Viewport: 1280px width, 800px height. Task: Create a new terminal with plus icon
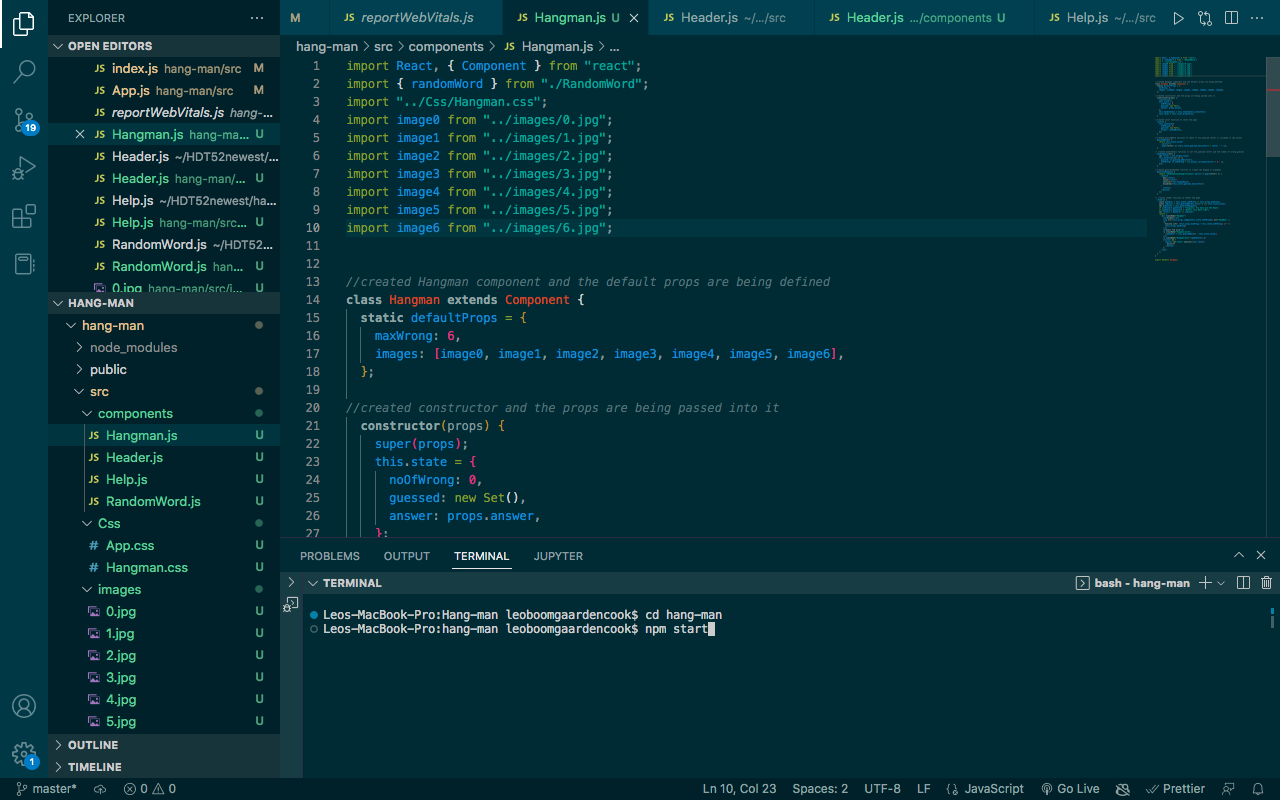click(1205, 583)
